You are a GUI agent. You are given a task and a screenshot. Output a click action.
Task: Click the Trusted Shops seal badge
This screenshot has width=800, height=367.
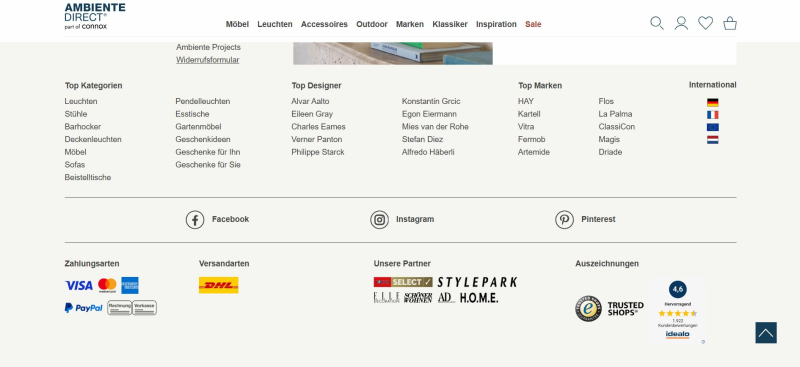[588, 308]
